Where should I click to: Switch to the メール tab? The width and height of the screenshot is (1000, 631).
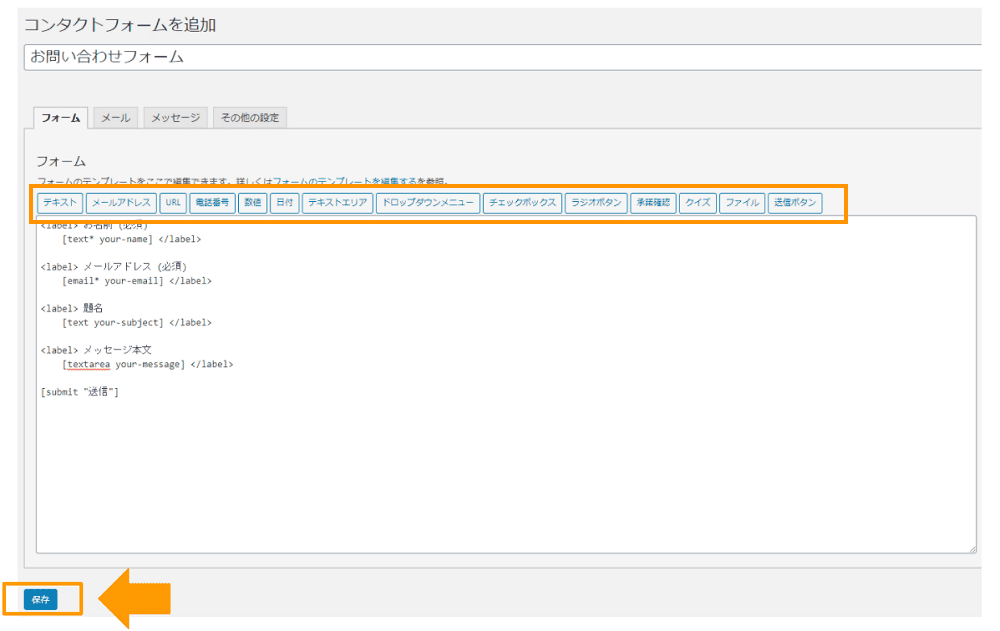(x=116, y=118)
